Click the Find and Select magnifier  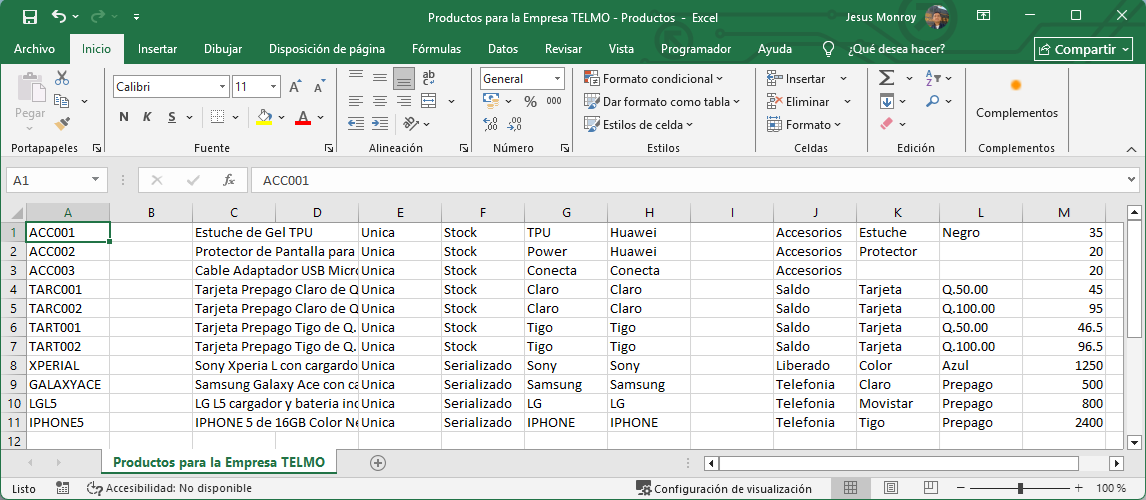point(933,101)
